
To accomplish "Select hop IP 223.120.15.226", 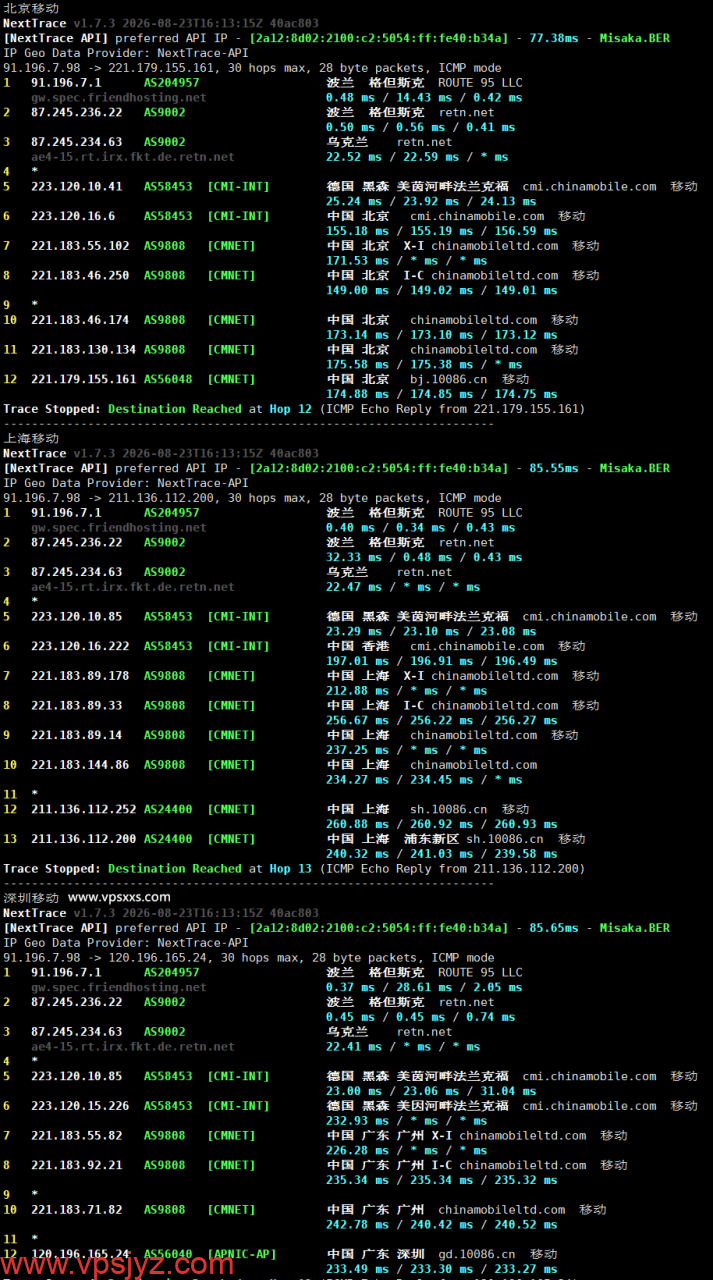I will point(80,1106).
